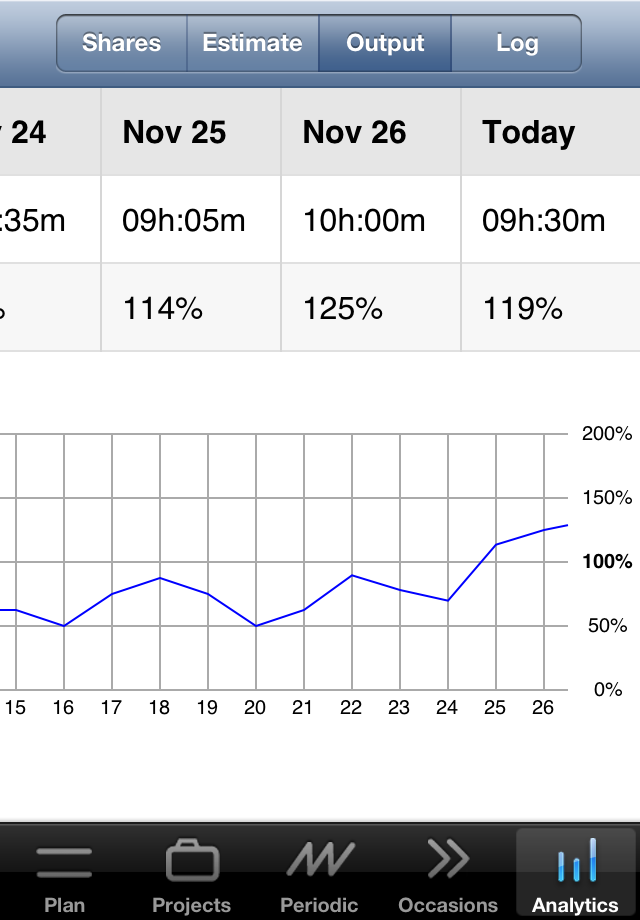Image resolution: width=640 pixels, height=920 pixels.
Task: Open the Periodic zigzag icon
Action: point(320,860)
